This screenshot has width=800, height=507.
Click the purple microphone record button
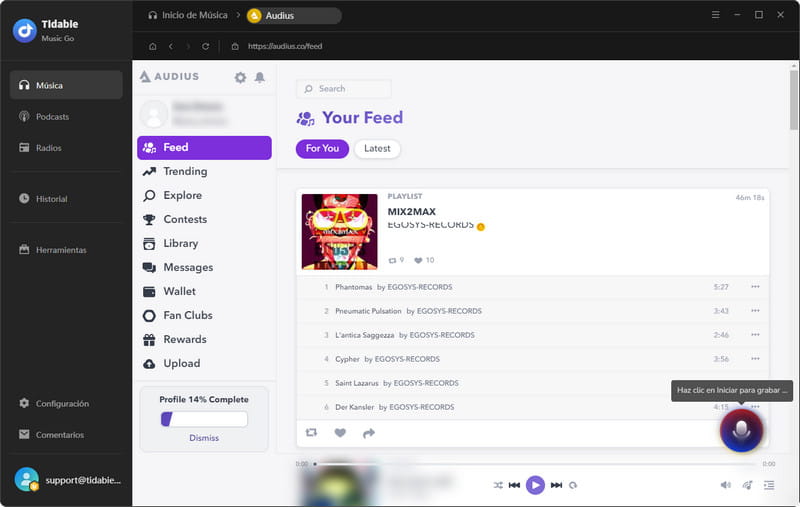pos(741,430)
